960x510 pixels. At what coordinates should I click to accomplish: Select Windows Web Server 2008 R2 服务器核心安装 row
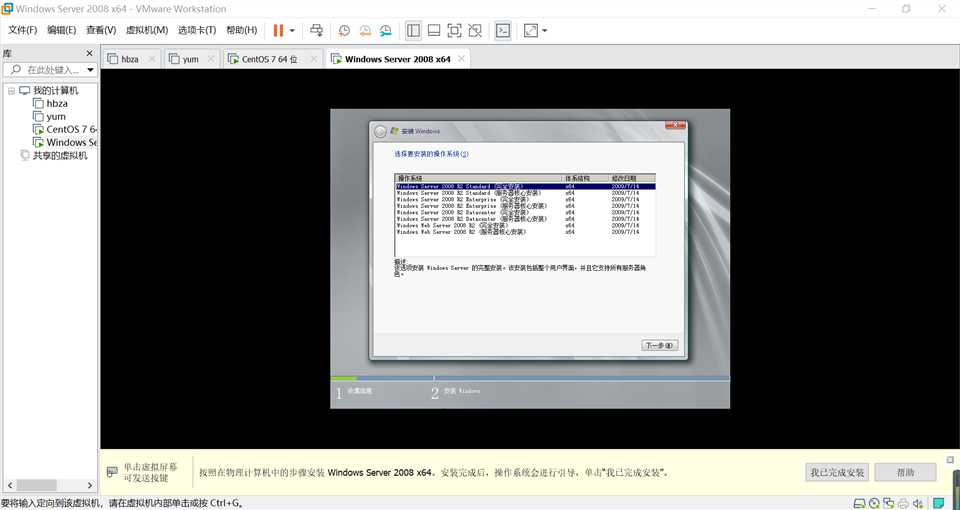click(525, 232)
